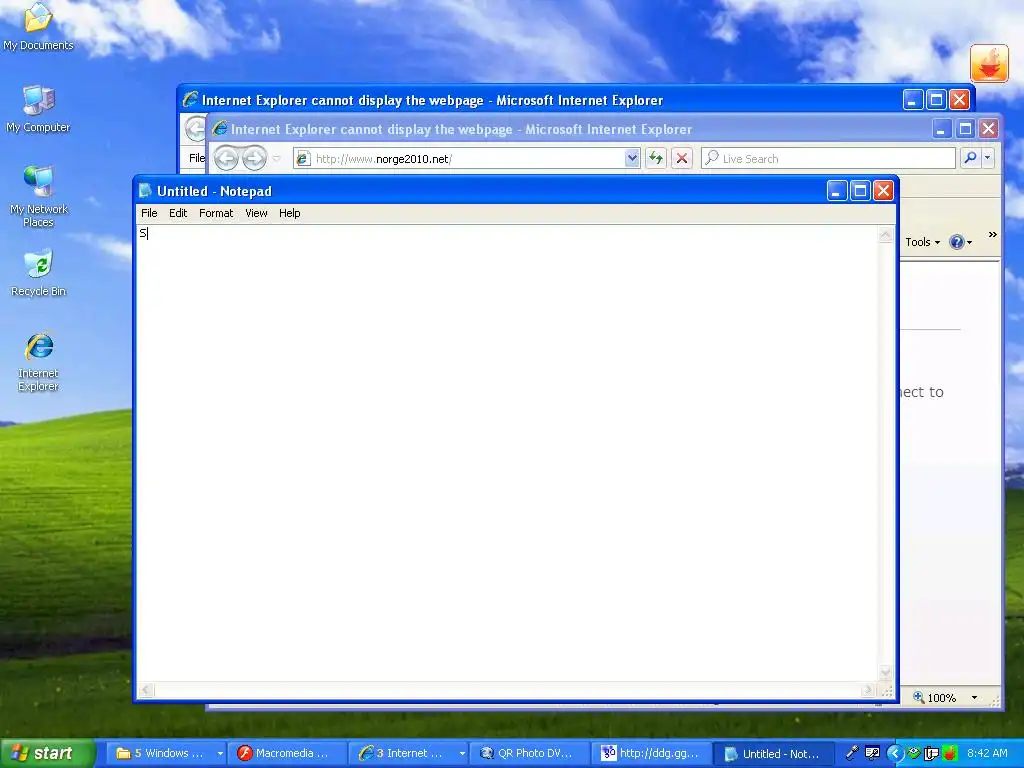Expand the address bar URL history dropdown
Image resolution: width=1024 pixels, height=768 pixels.
pyautogui.click(x=632, y=158)
